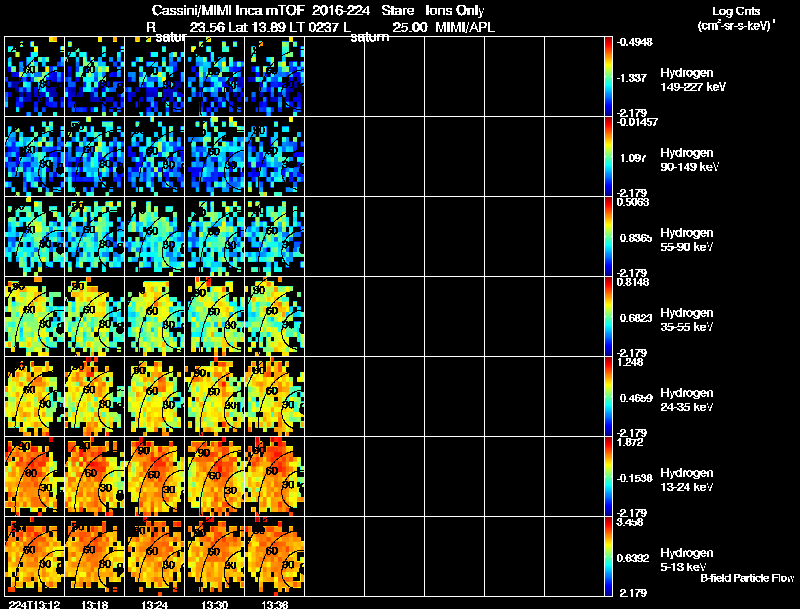800x609 pixels.
Task: Open the 90-149 keV image at 13:18
Action: (95, 157)
